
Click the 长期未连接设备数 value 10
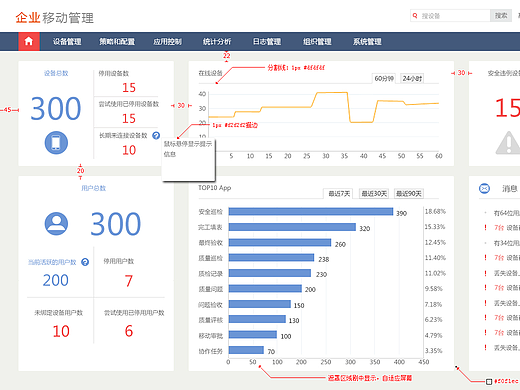pos(129,150)
